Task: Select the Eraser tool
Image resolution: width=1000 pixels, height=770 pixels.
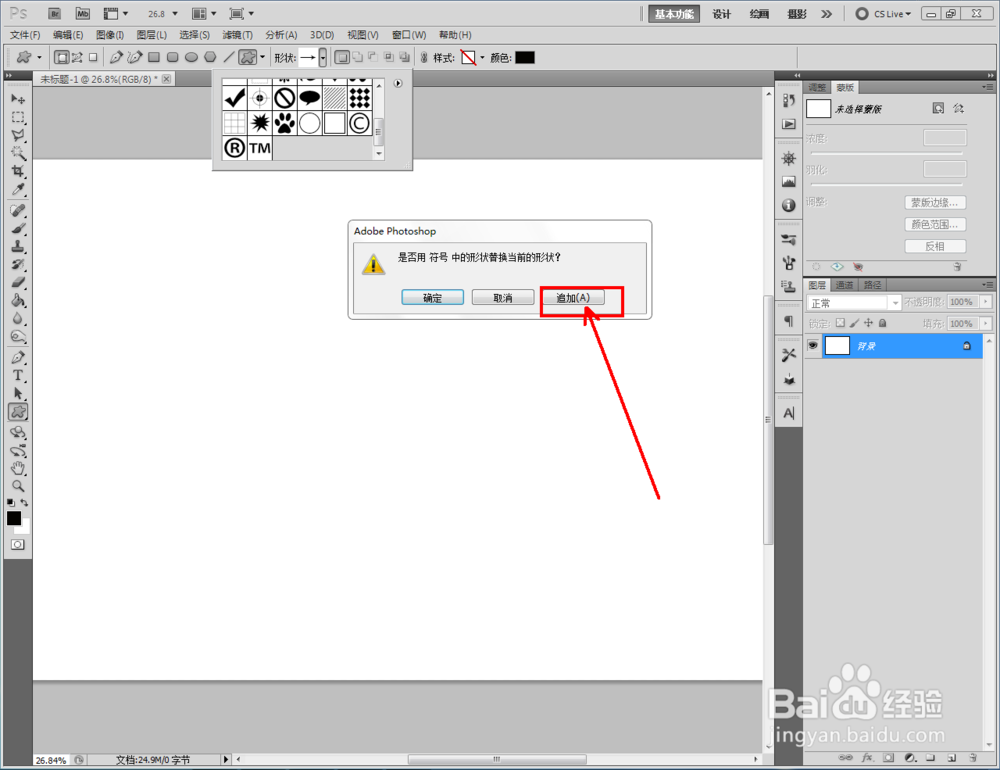Action: 18,283
